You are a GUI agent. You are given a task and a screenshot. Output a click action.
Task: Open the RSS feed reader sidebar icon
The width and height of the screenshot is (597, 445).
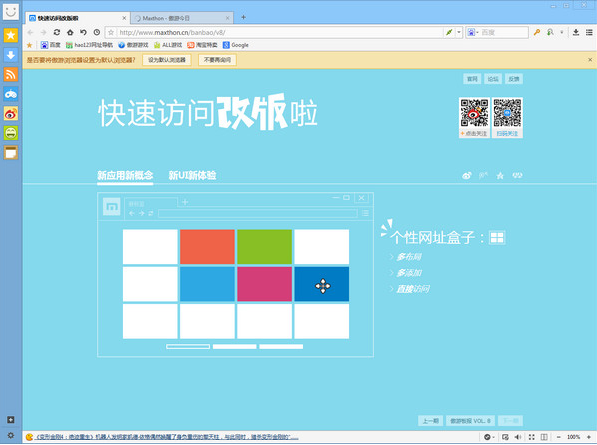tap(11, 74)
